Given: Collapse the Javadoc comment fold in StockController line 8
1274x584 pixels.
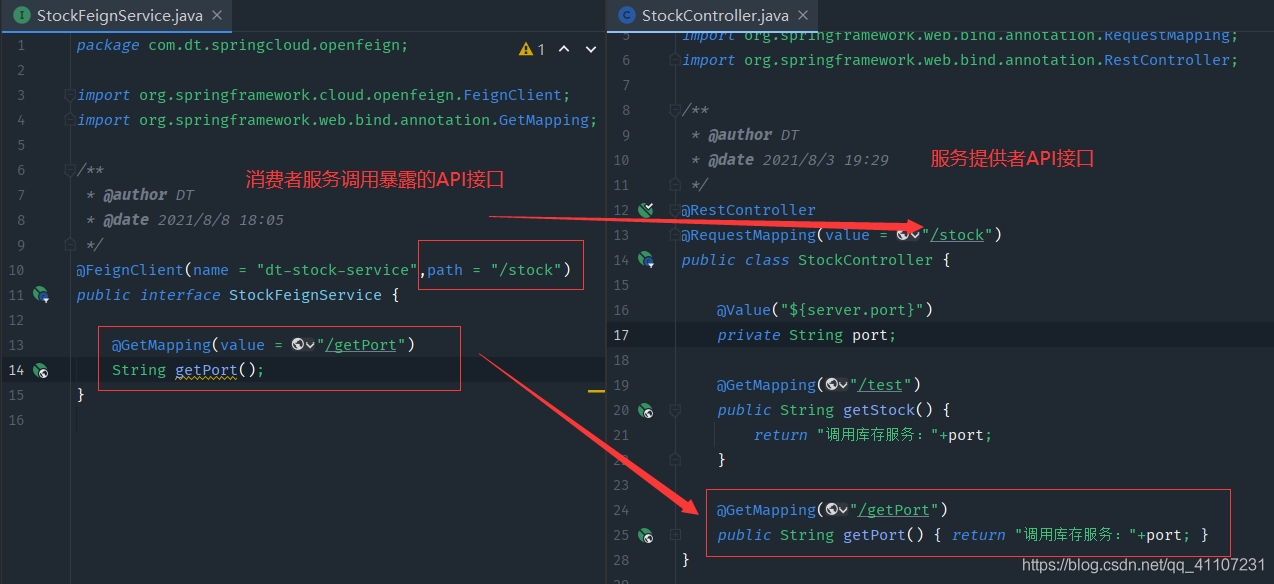Looking at the screenshot, I should coord(675,110).
